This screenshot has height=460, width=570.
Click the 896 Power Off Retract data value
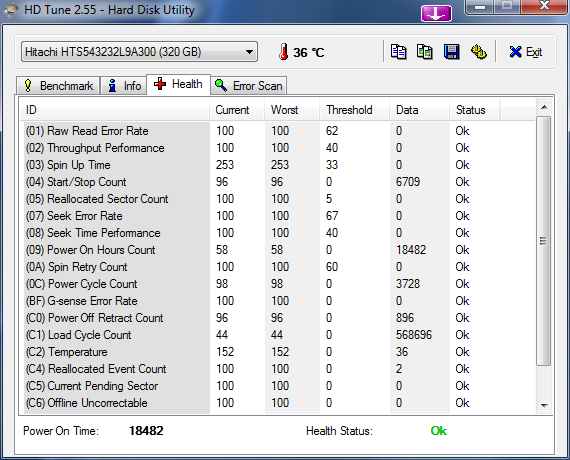click(x=405, y=318)
